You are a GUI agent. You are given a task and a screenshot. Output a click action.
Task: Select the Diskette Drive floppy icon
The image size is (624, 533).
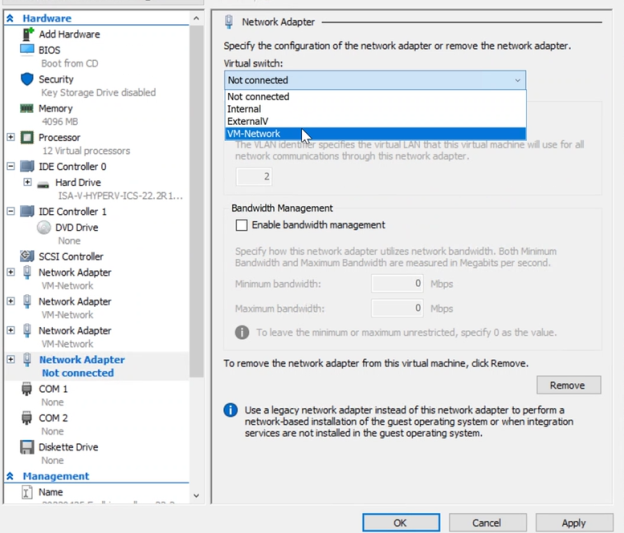pos(27,447)
